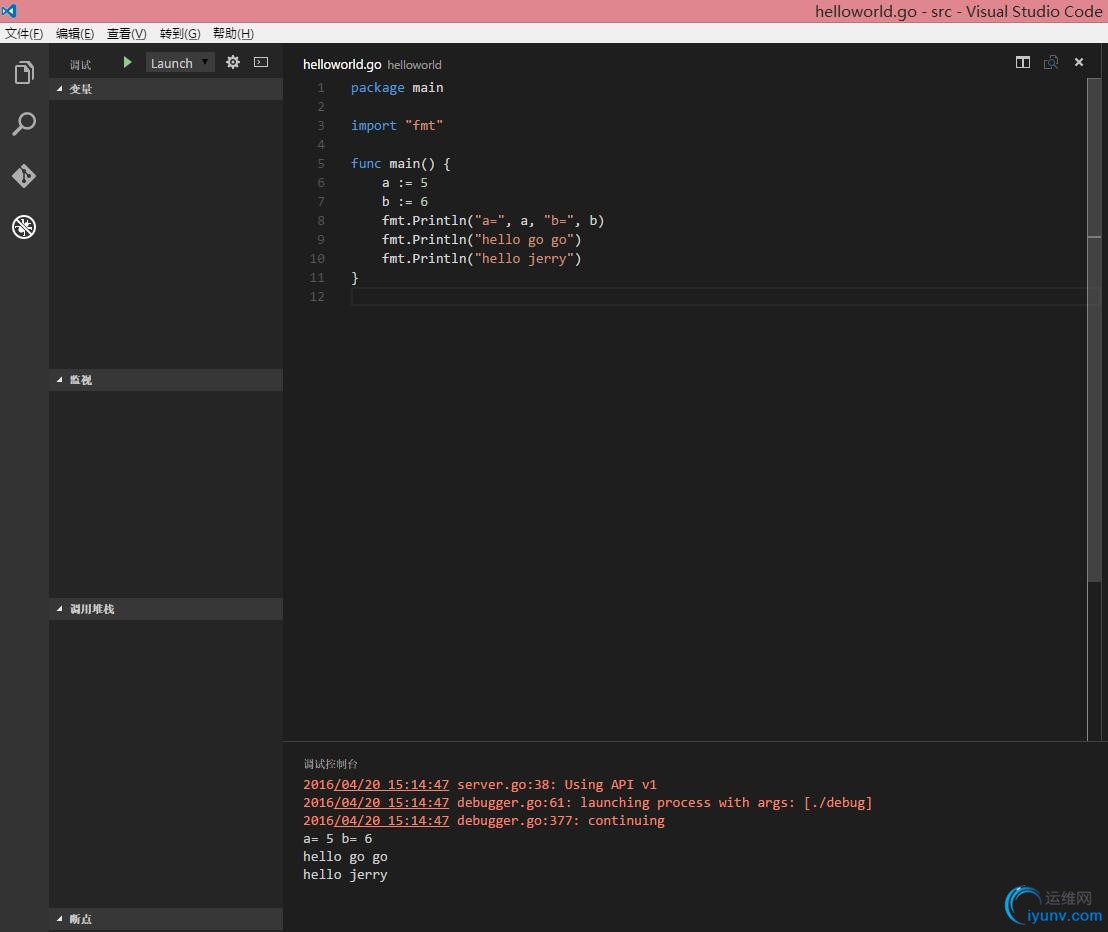1108x932 pixels.
Task: Click line number 10 gutter
Action: [317, 259]
